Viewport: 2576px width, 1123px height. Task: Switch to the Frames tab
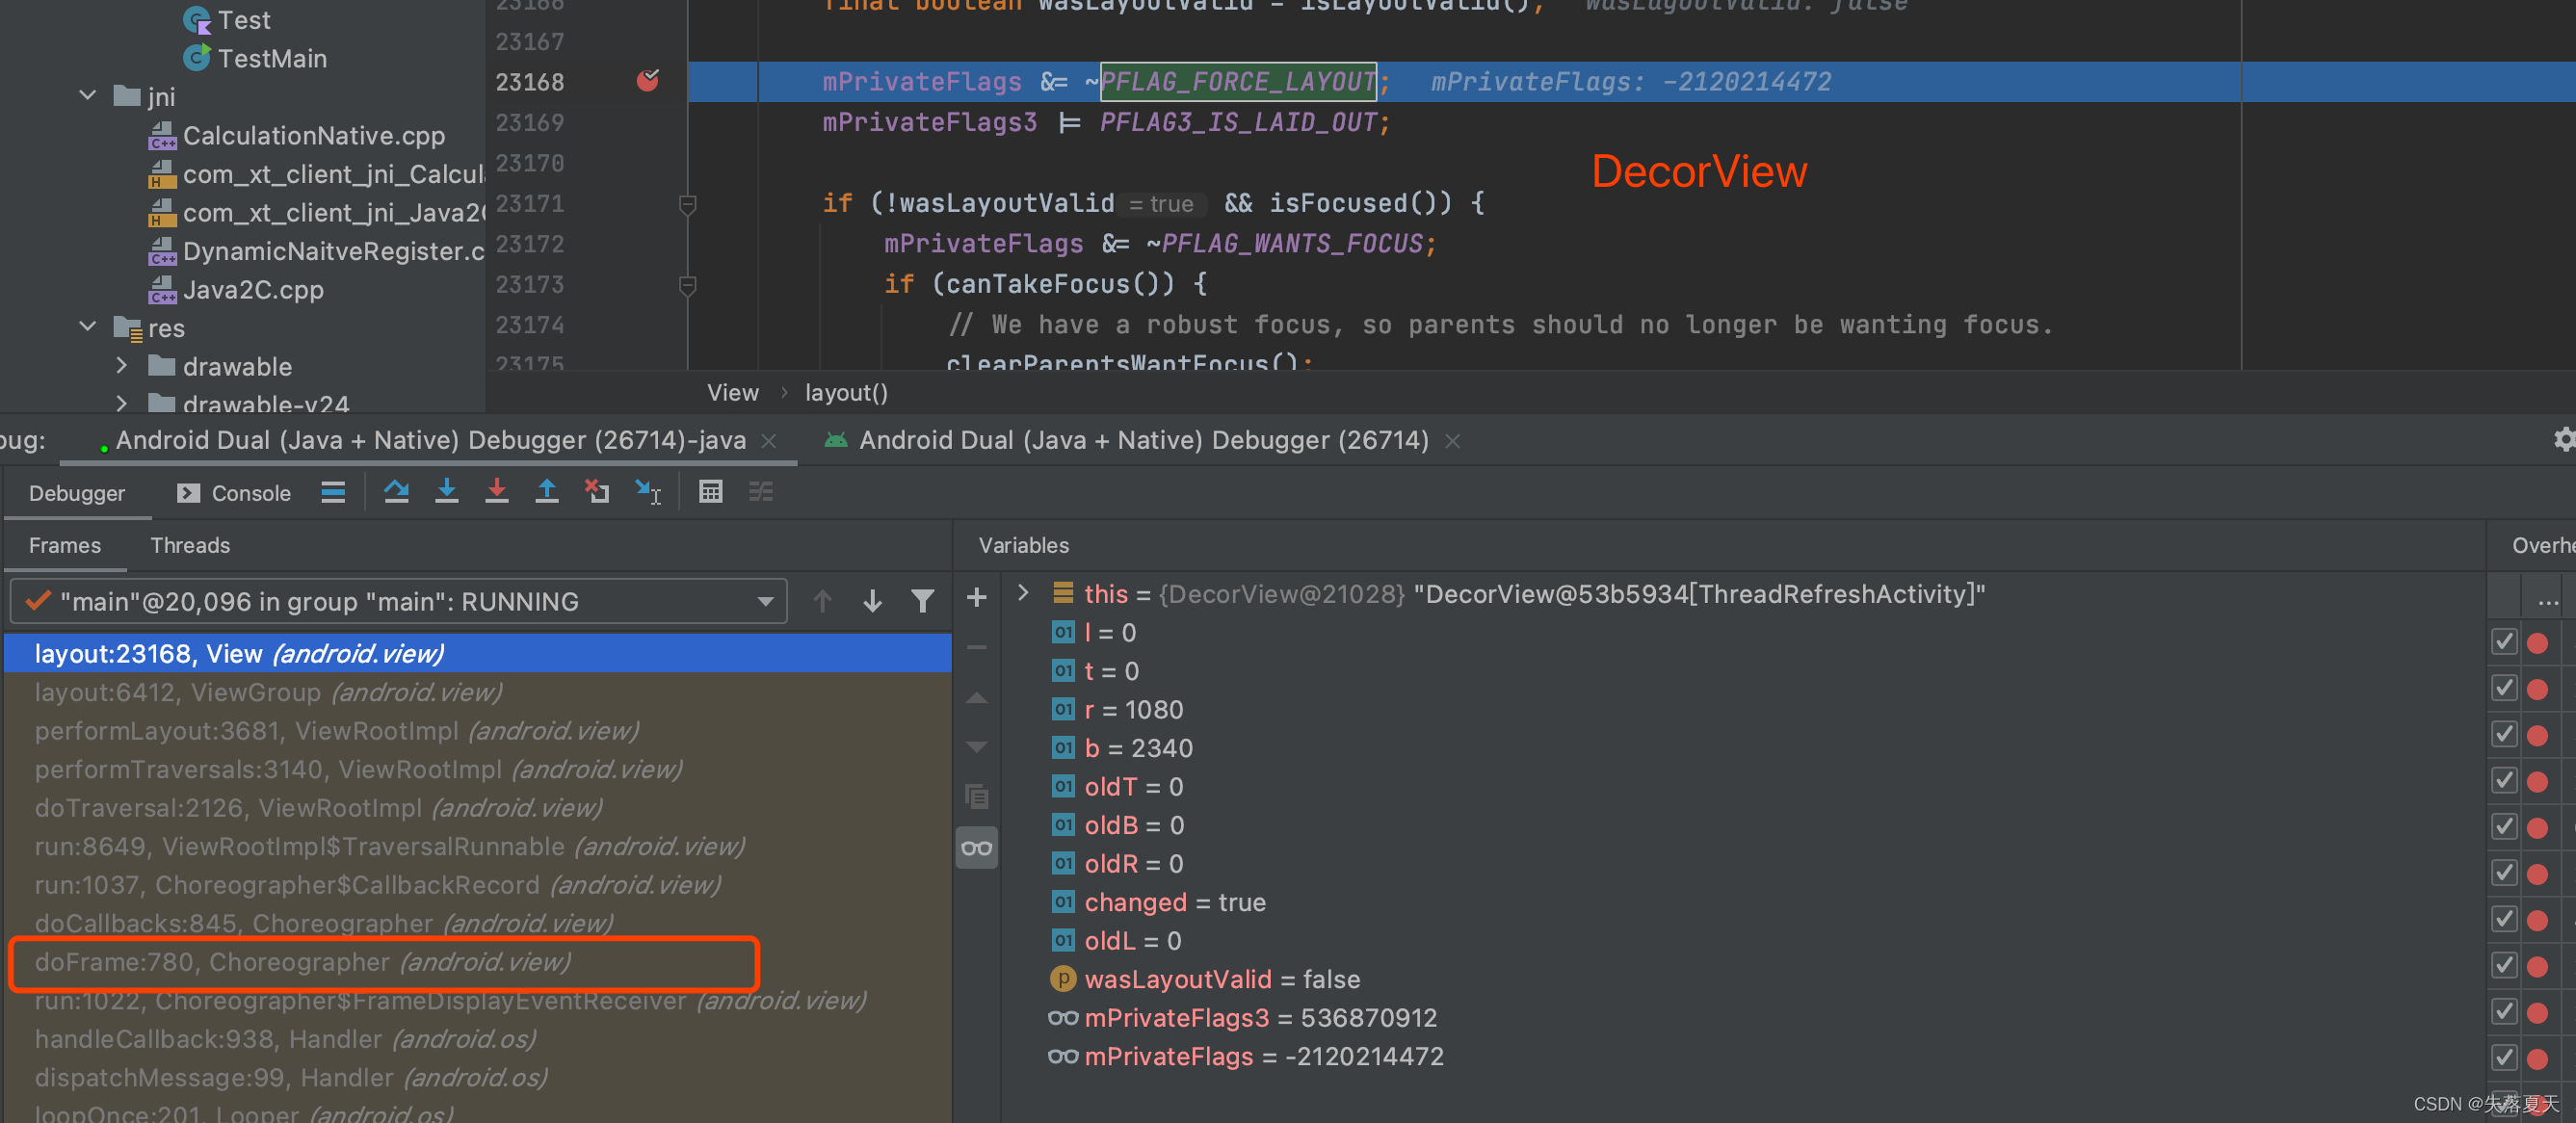(x=65, y=545)
